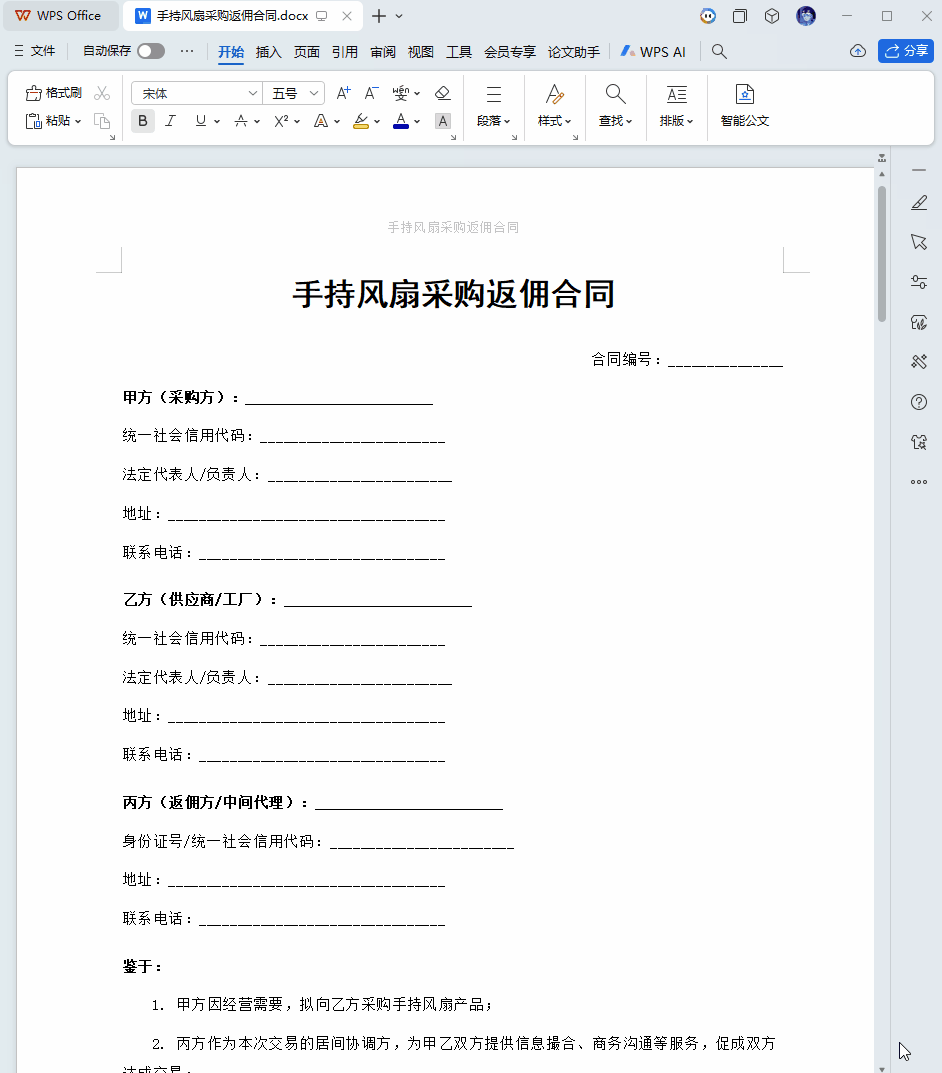Click the pen edit icon in right sidebar
Viewport: 942px width, 1073px height.
[919, 203]
